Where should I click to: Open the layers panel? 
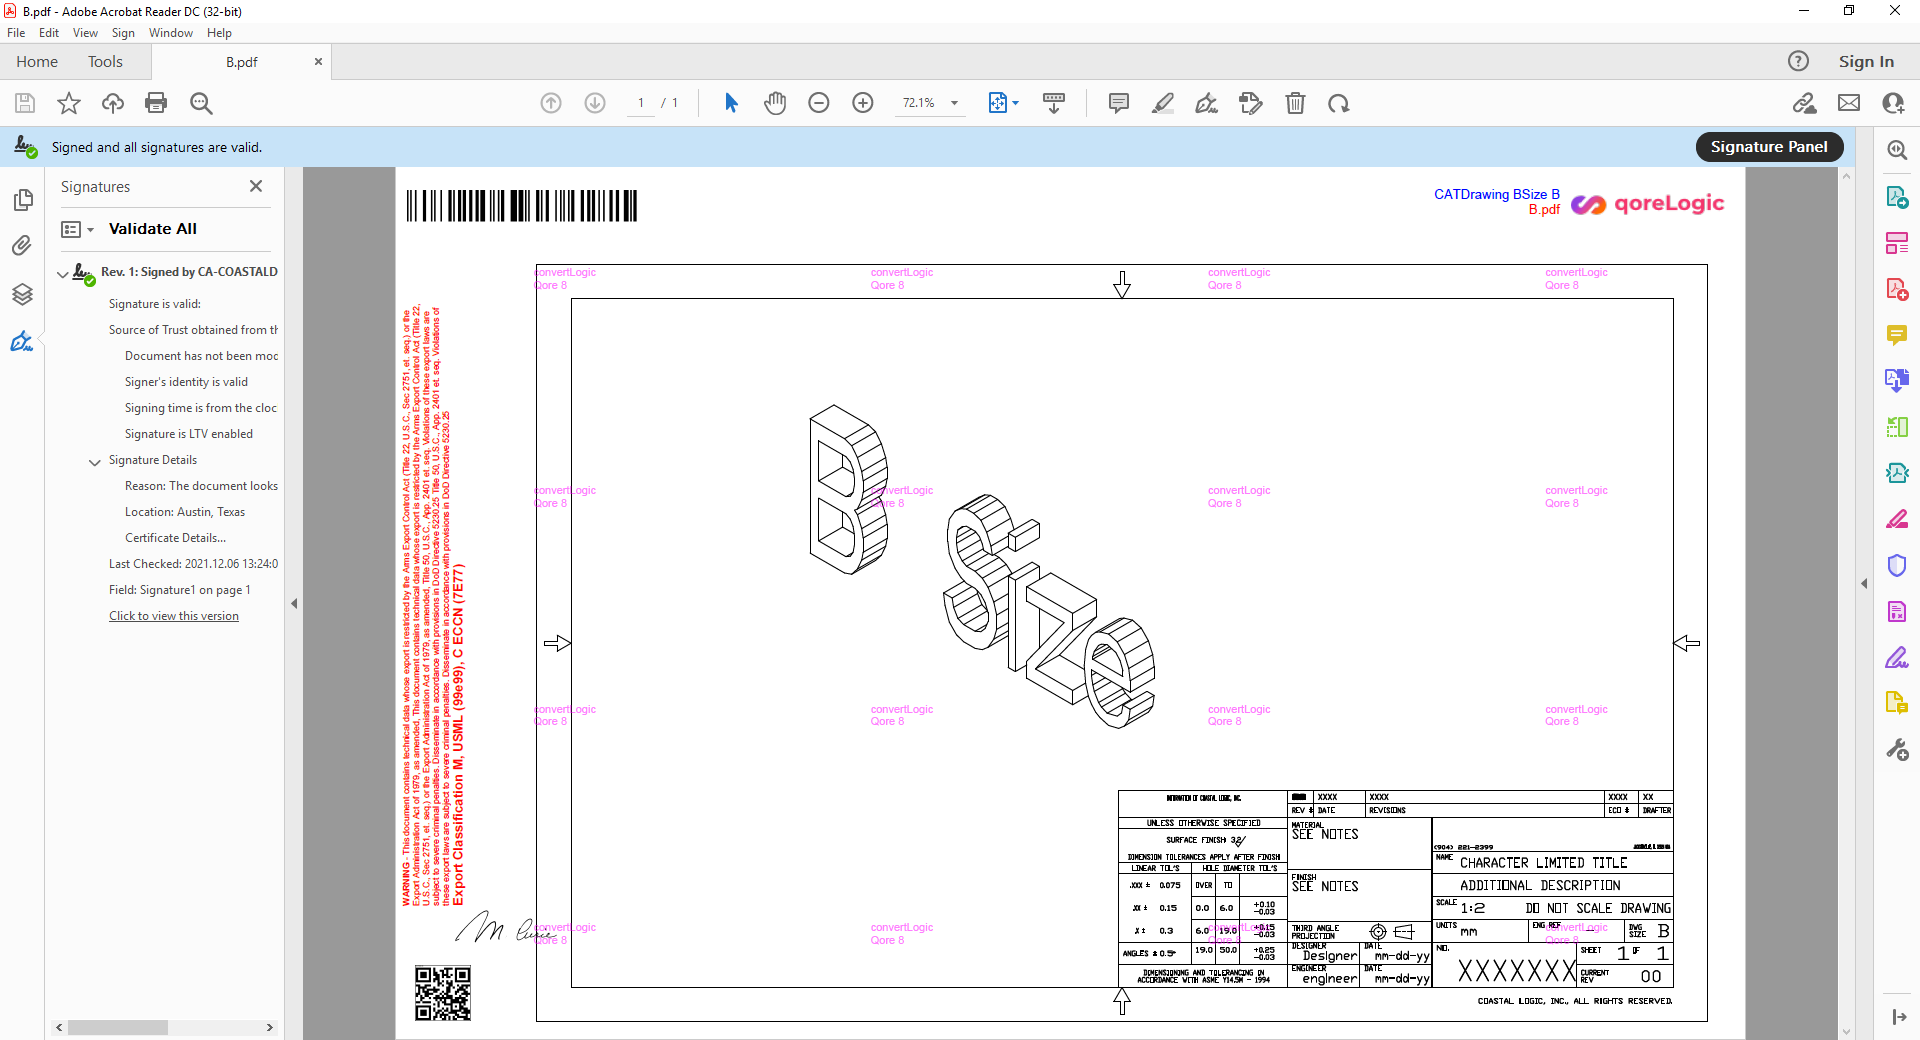(22, 294)
